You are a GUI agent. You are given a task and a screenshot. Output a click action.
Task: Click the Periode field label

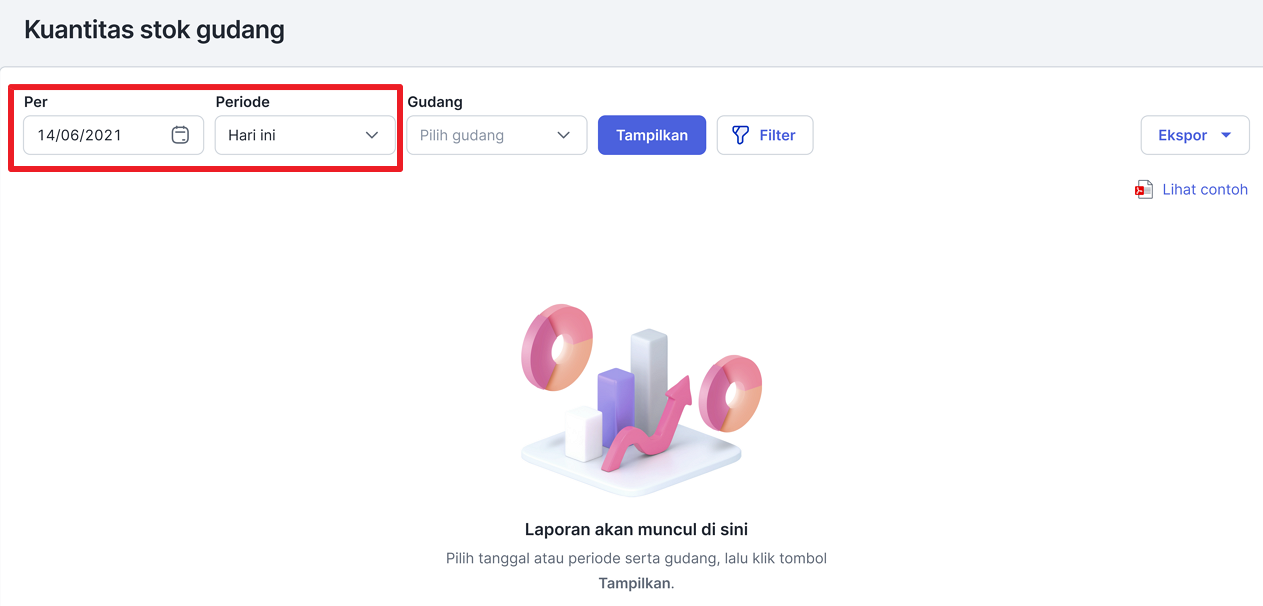[243, 102]
